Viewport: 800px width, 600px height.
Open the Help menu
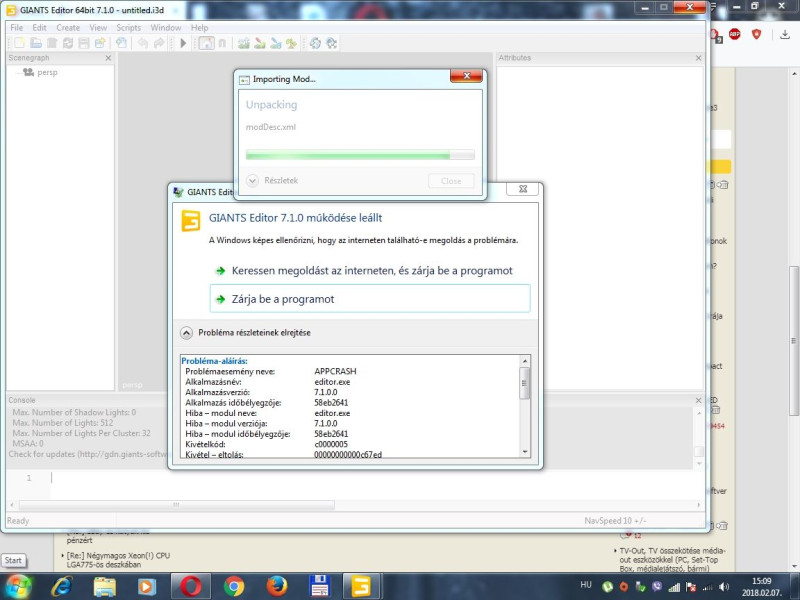[199, 28]
